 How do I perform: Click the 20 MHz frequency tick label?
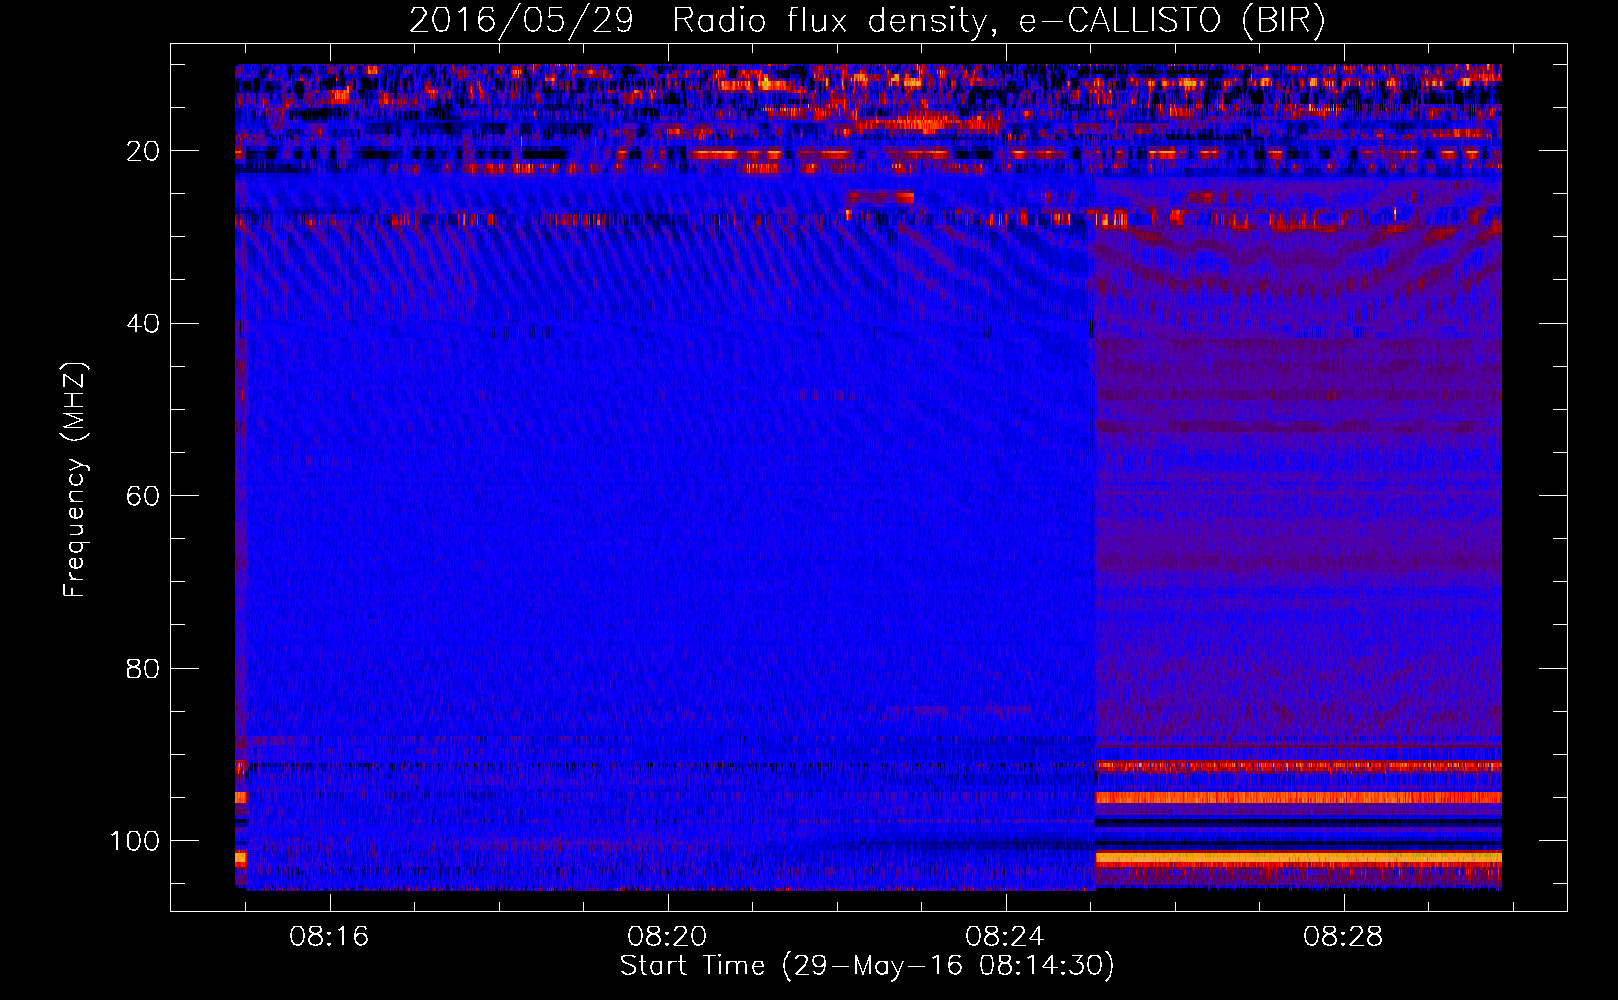(143, 151)
